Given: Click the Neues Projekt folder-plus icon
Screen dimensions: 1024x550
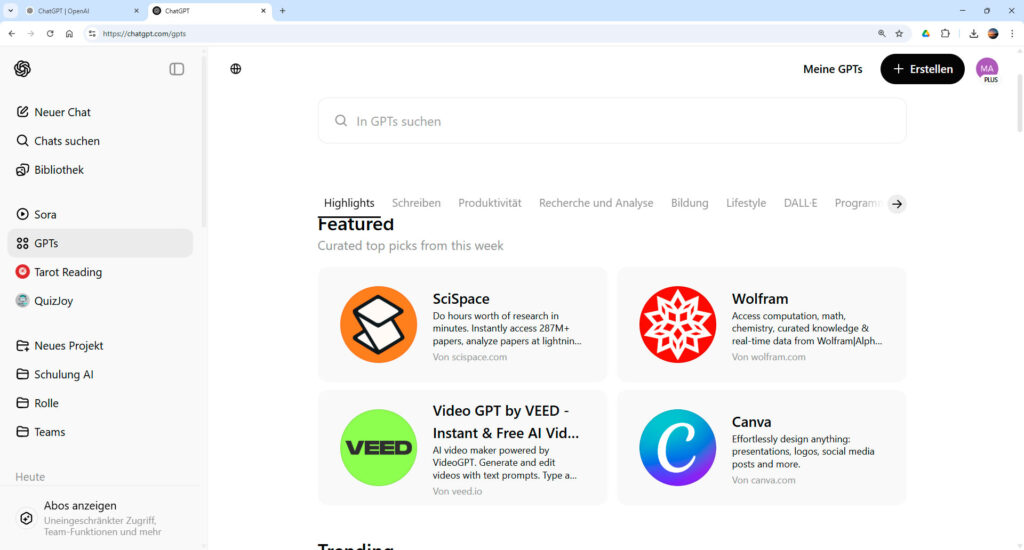Looking at the screenshot, I should point(22,346).
